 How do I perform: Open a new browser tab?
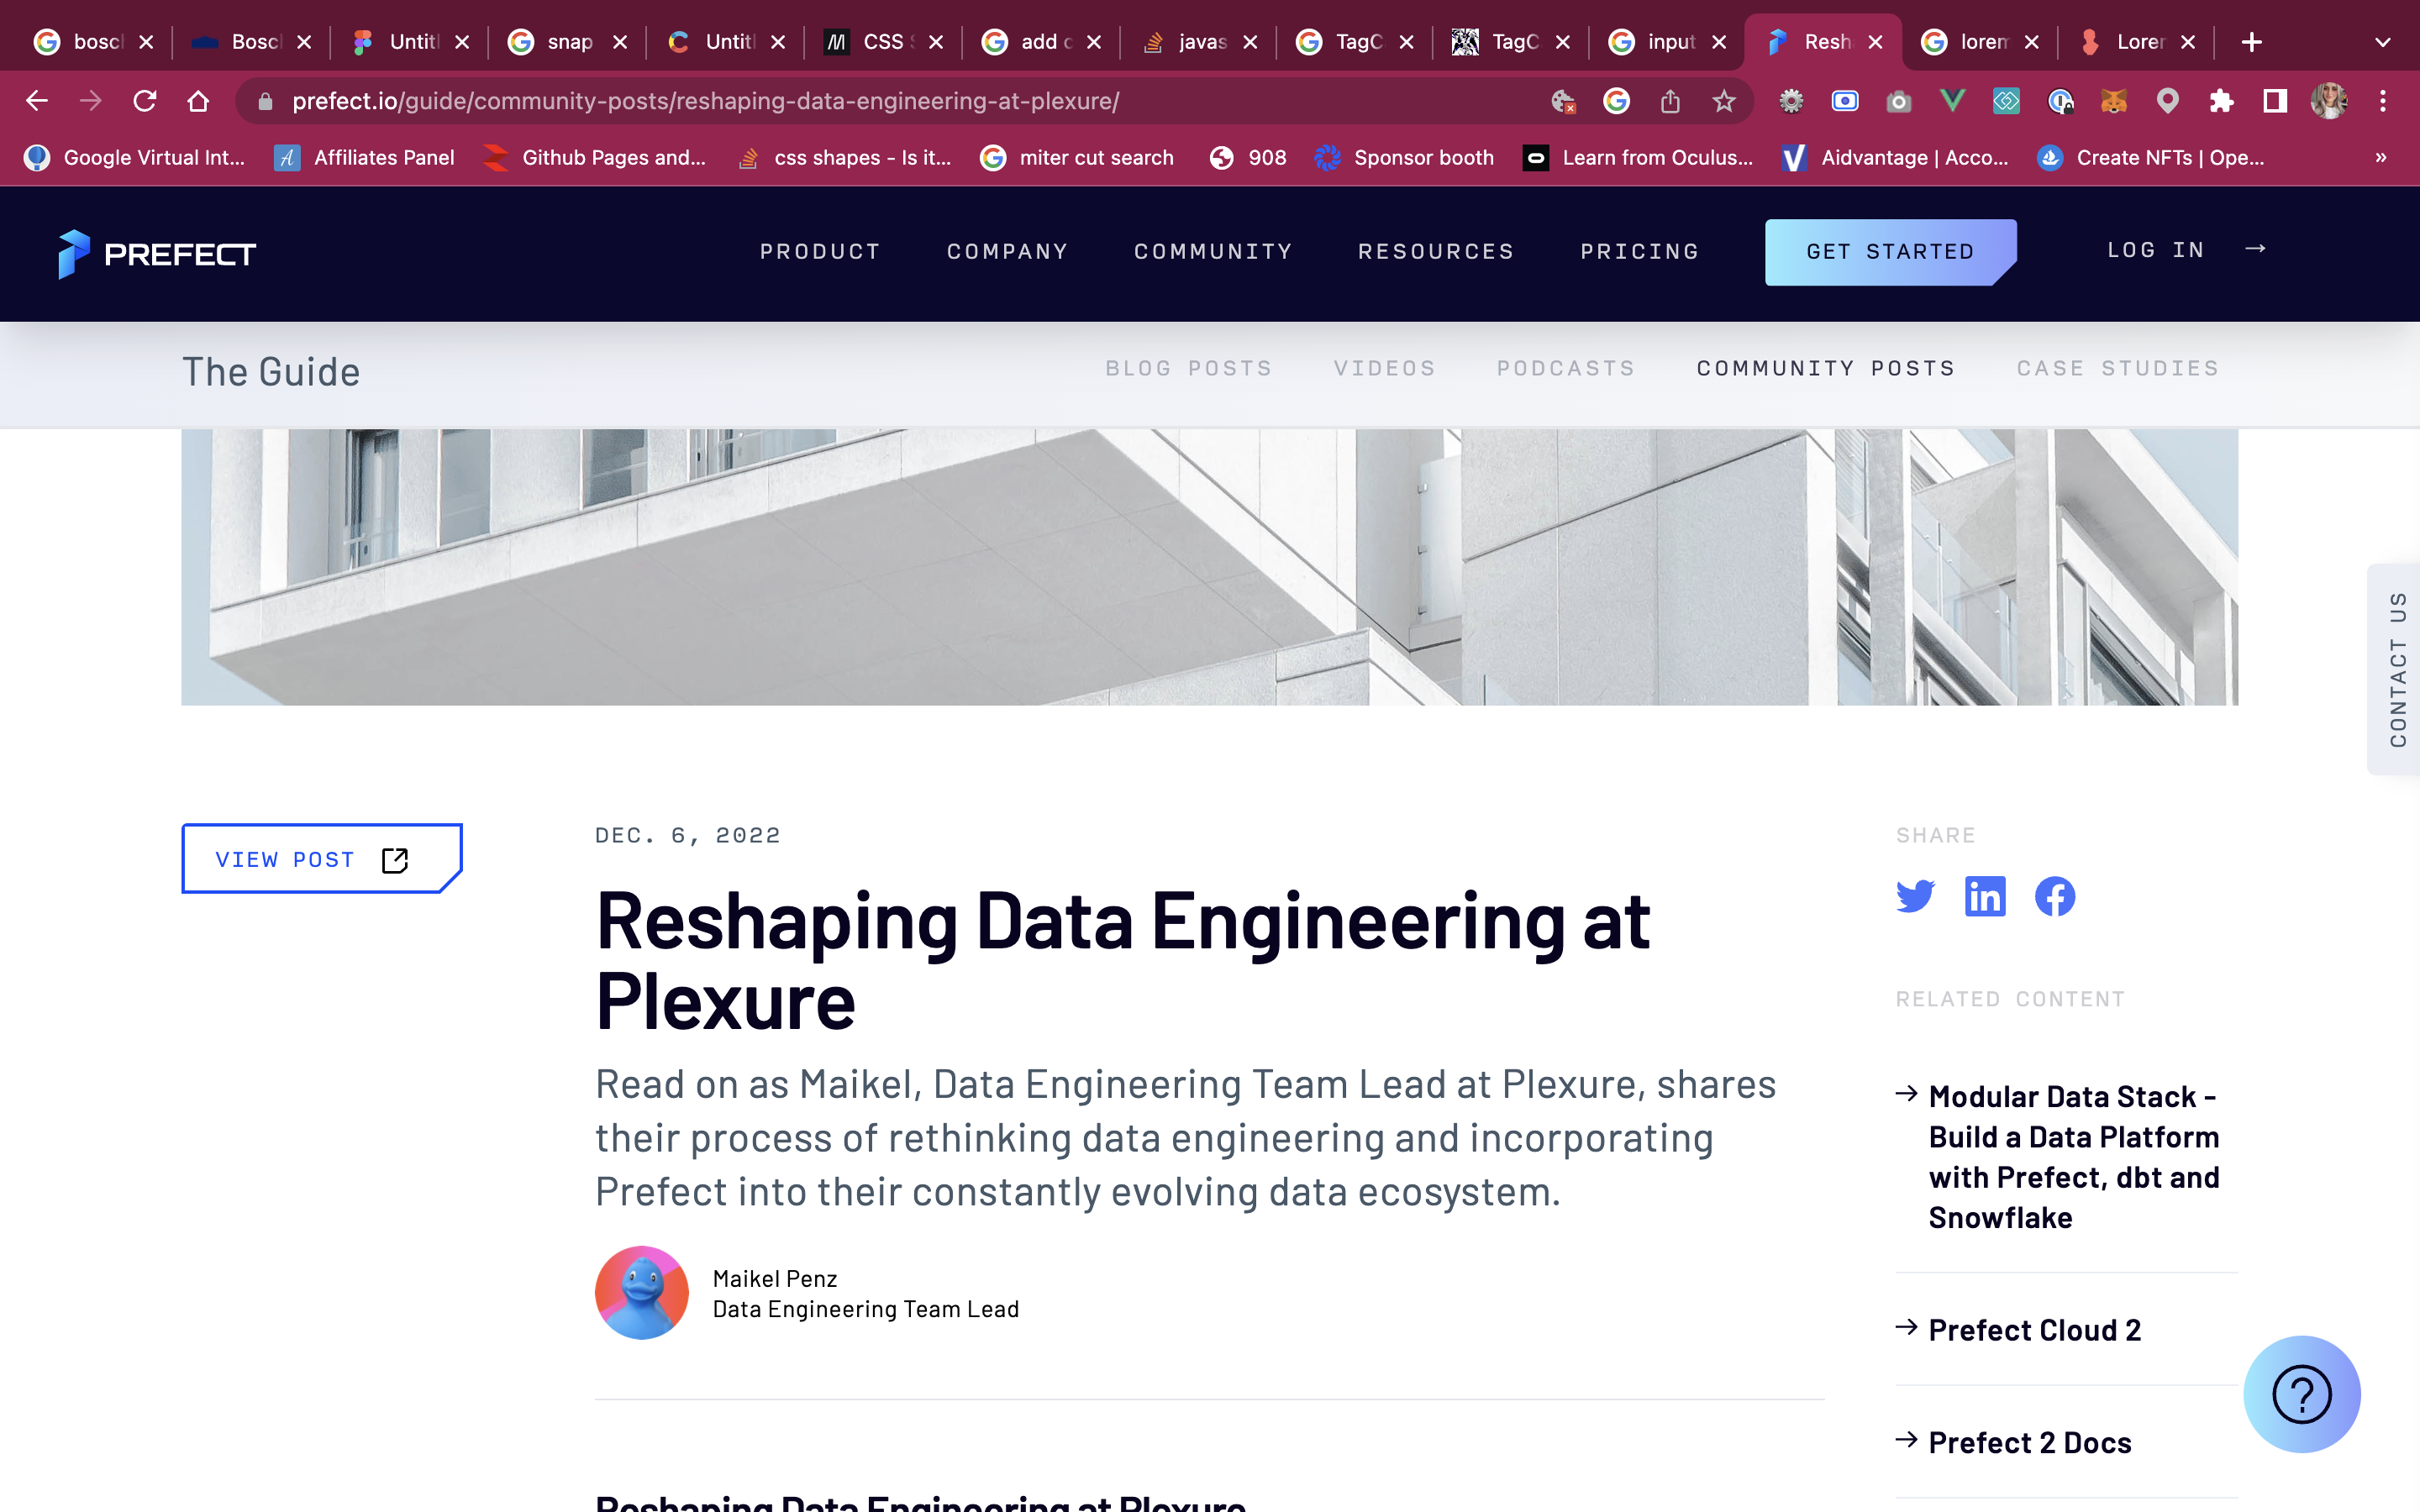click(2251, 42)
